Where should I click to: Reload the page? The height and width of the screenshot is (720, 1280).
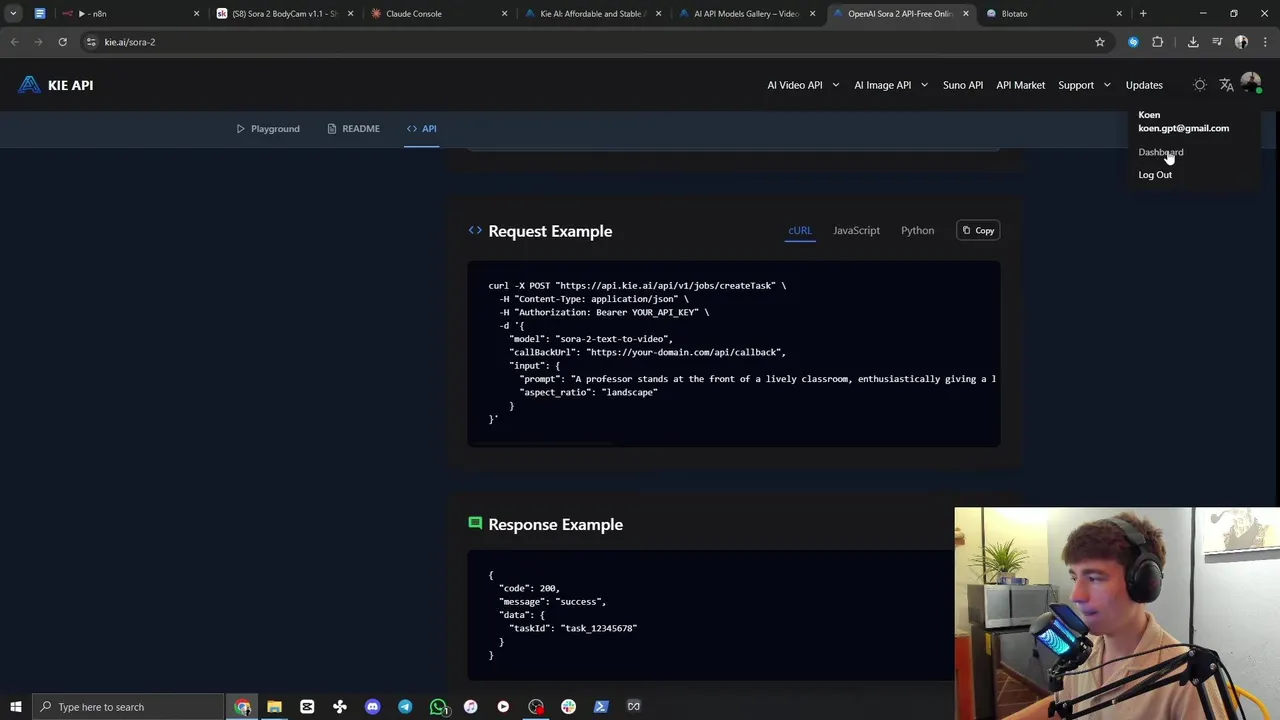pyautogui.click(x=62, y=42)
